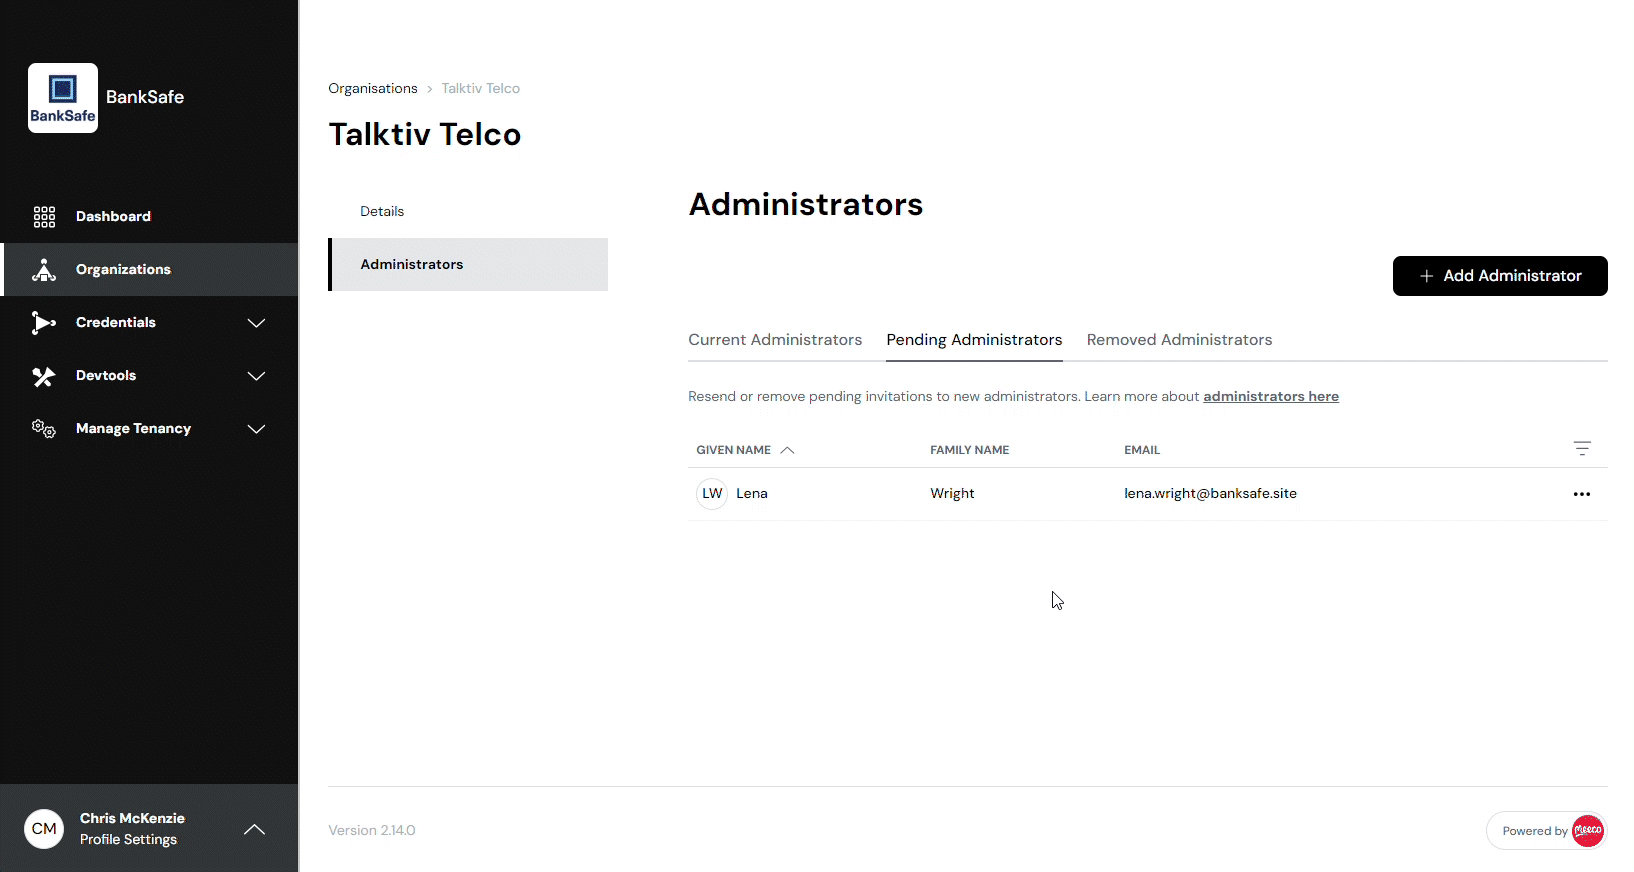
Task: Click the Devtools wrench icon
Action: [x=44, y=376]
